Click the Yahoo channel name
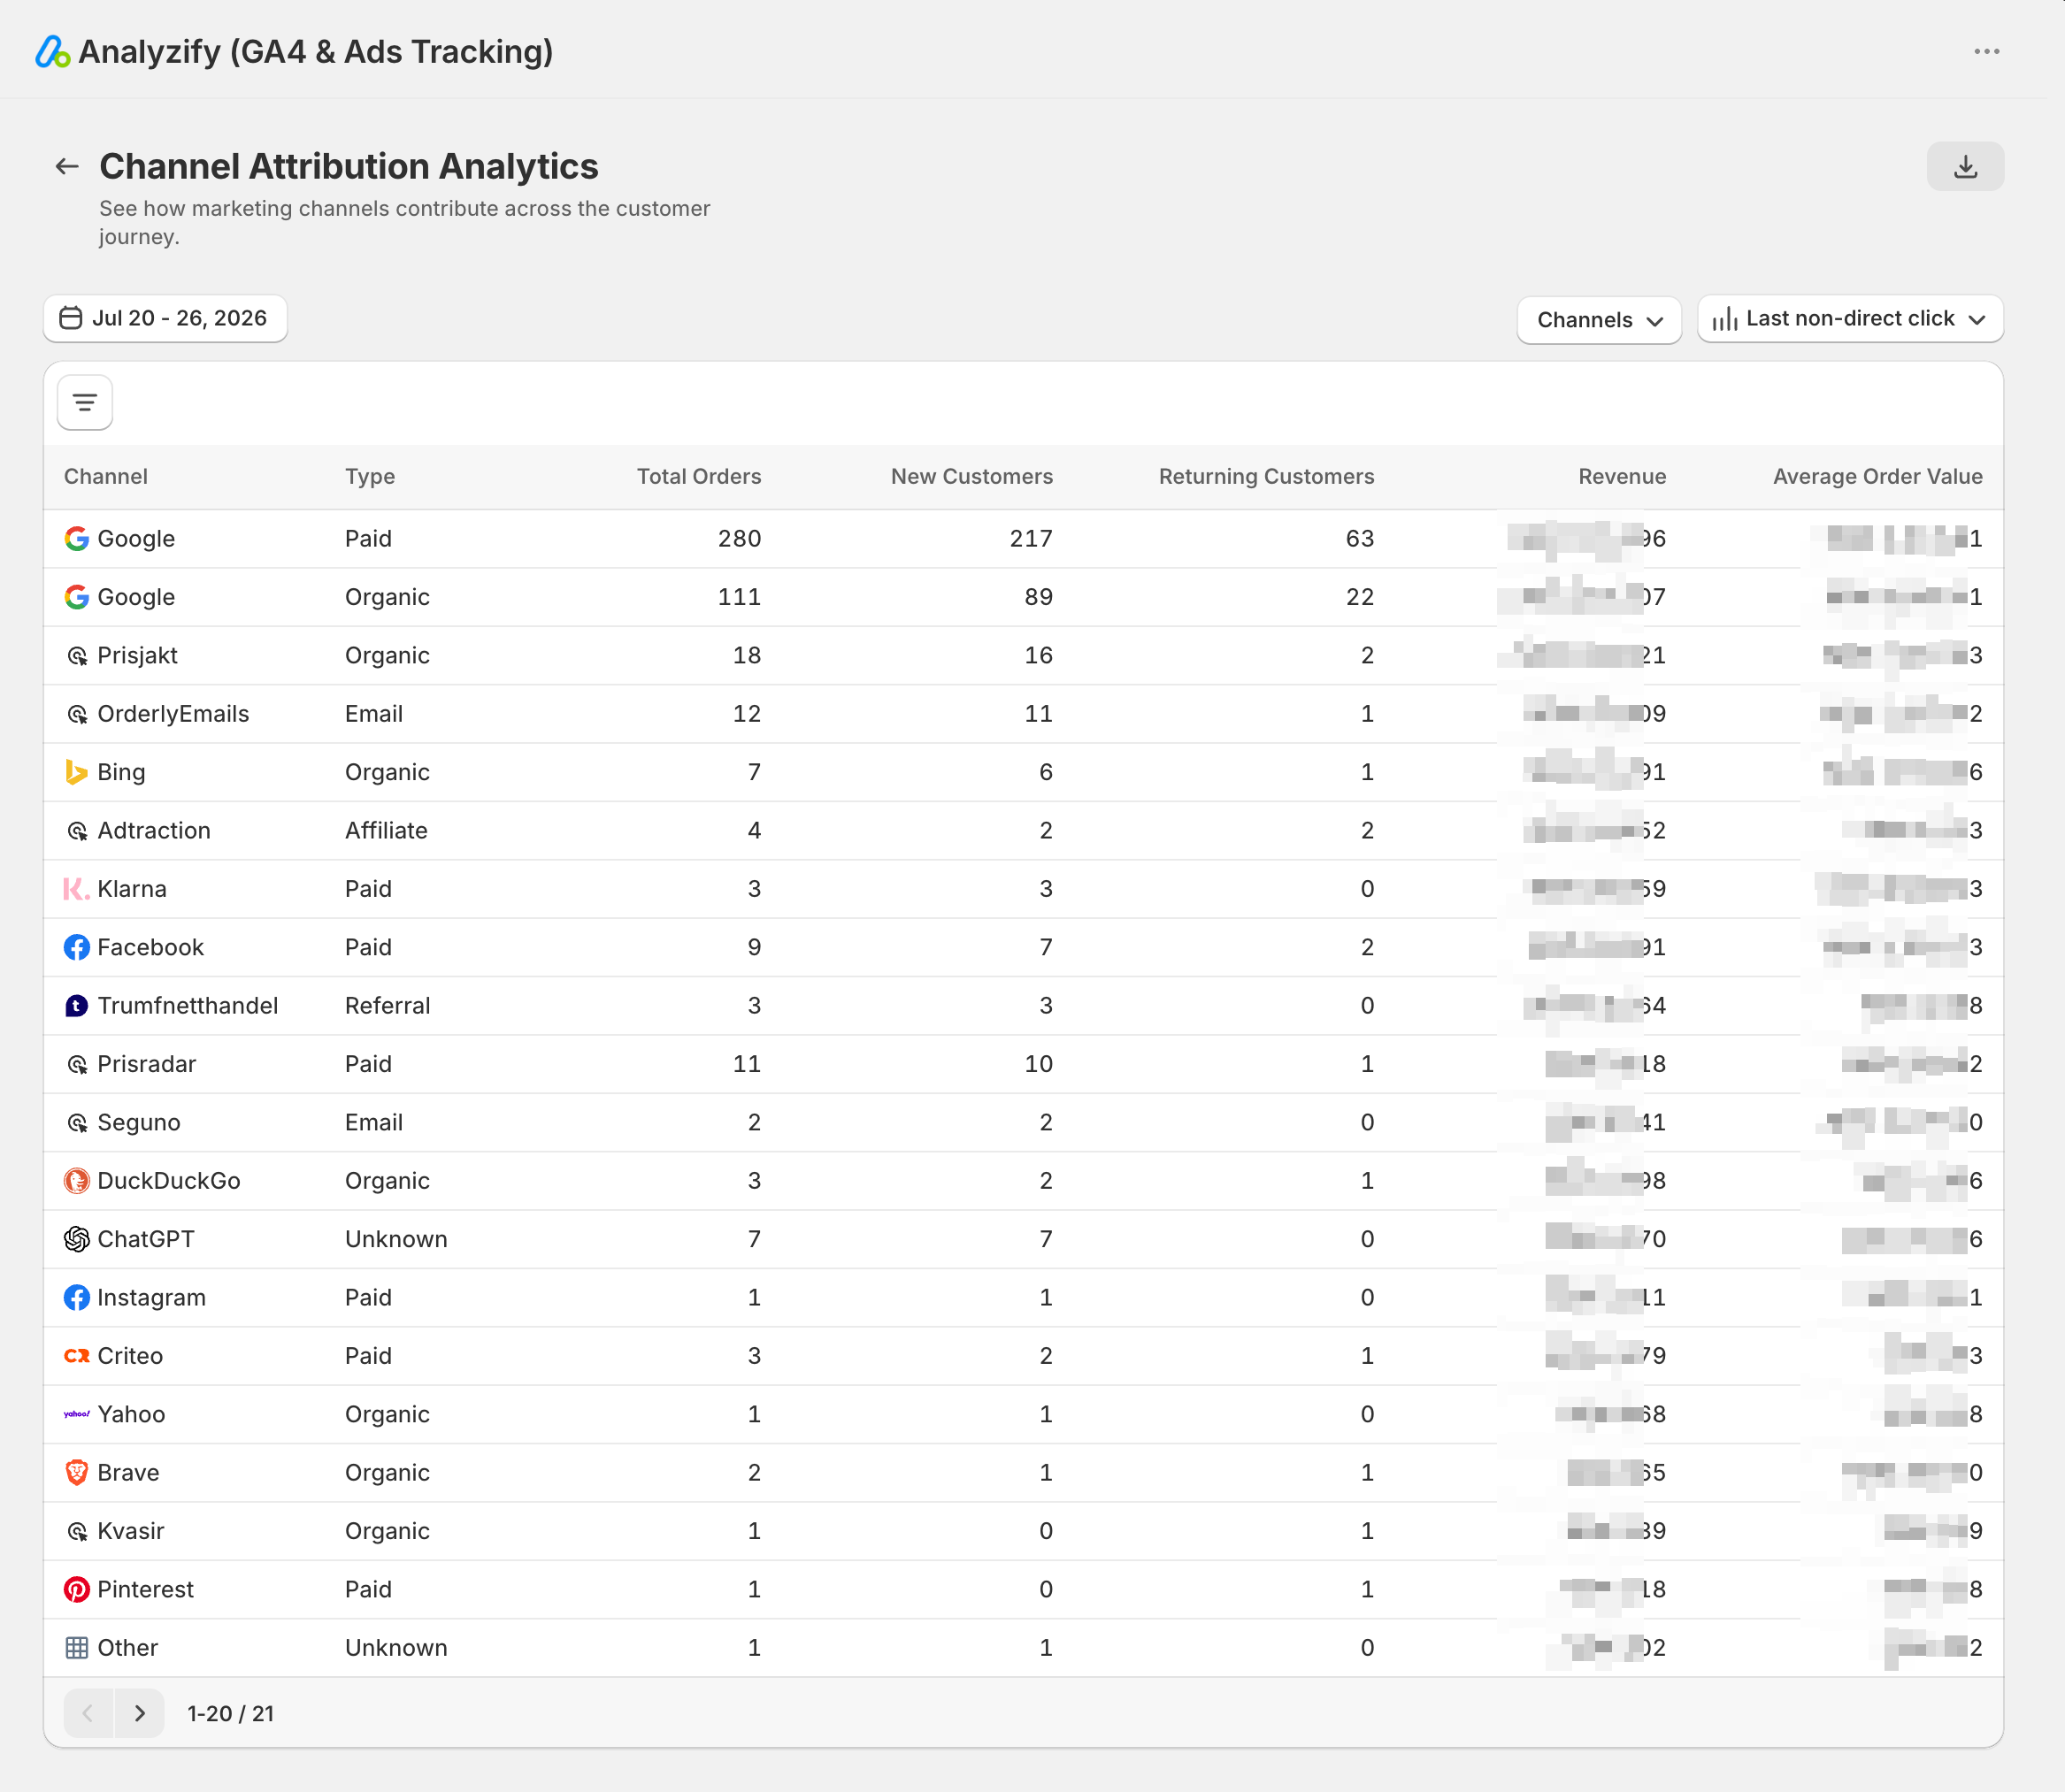Viewport: 2065px width, 1792px height. click(x=131, y=1414)
